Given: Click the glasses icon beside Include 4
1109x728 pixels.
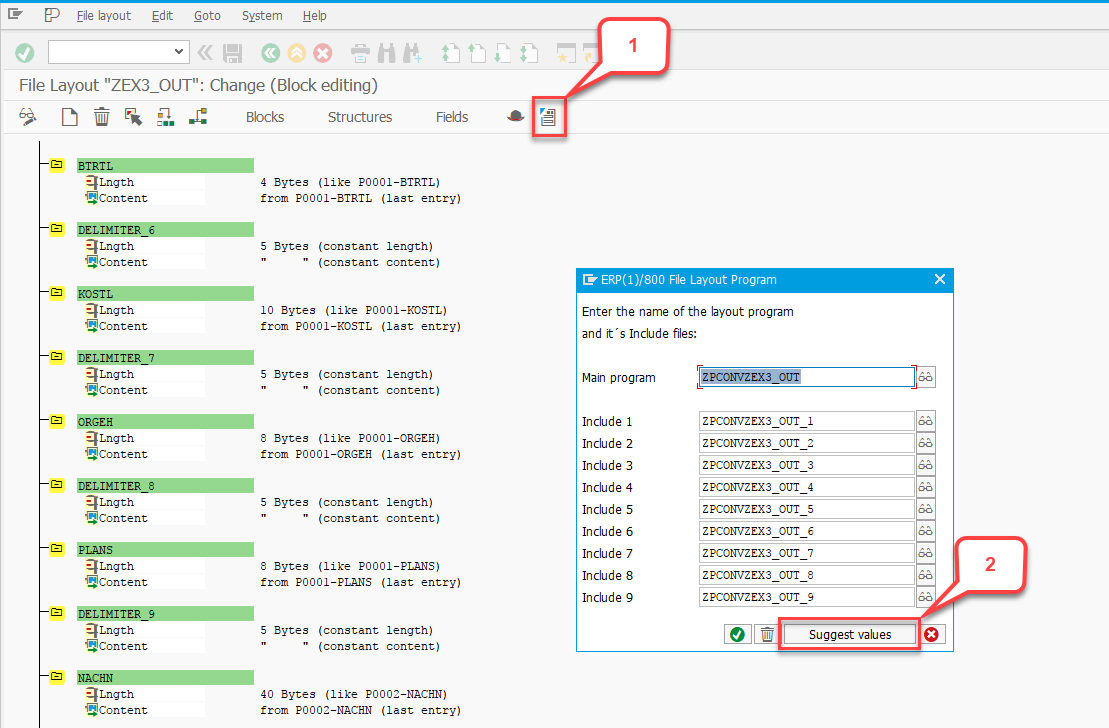Looking at the screenshot, I should [x=926, y=487].
